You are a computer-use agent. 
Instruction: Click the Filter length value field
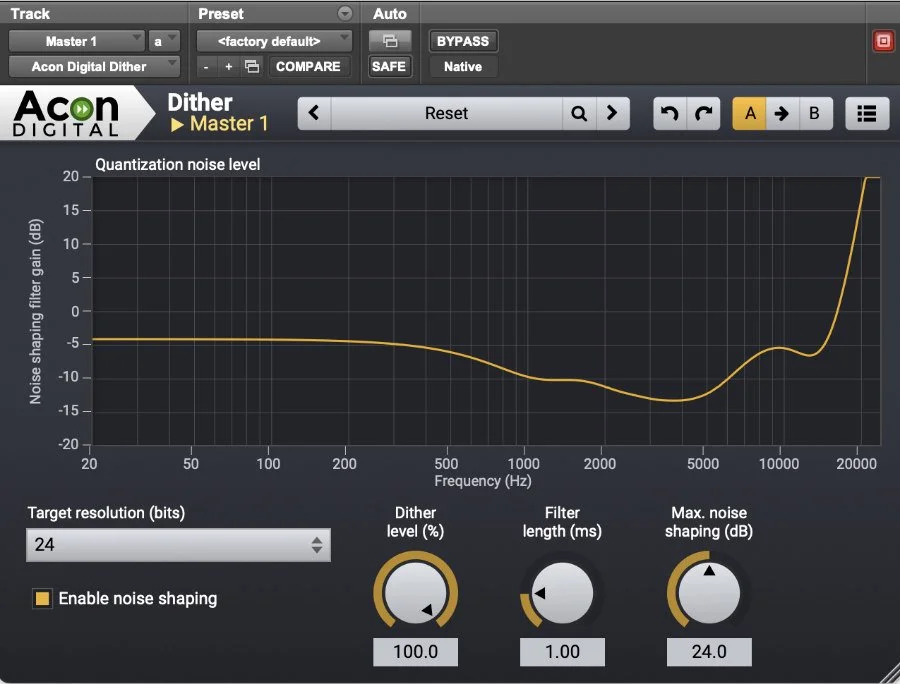pos(561,651)
